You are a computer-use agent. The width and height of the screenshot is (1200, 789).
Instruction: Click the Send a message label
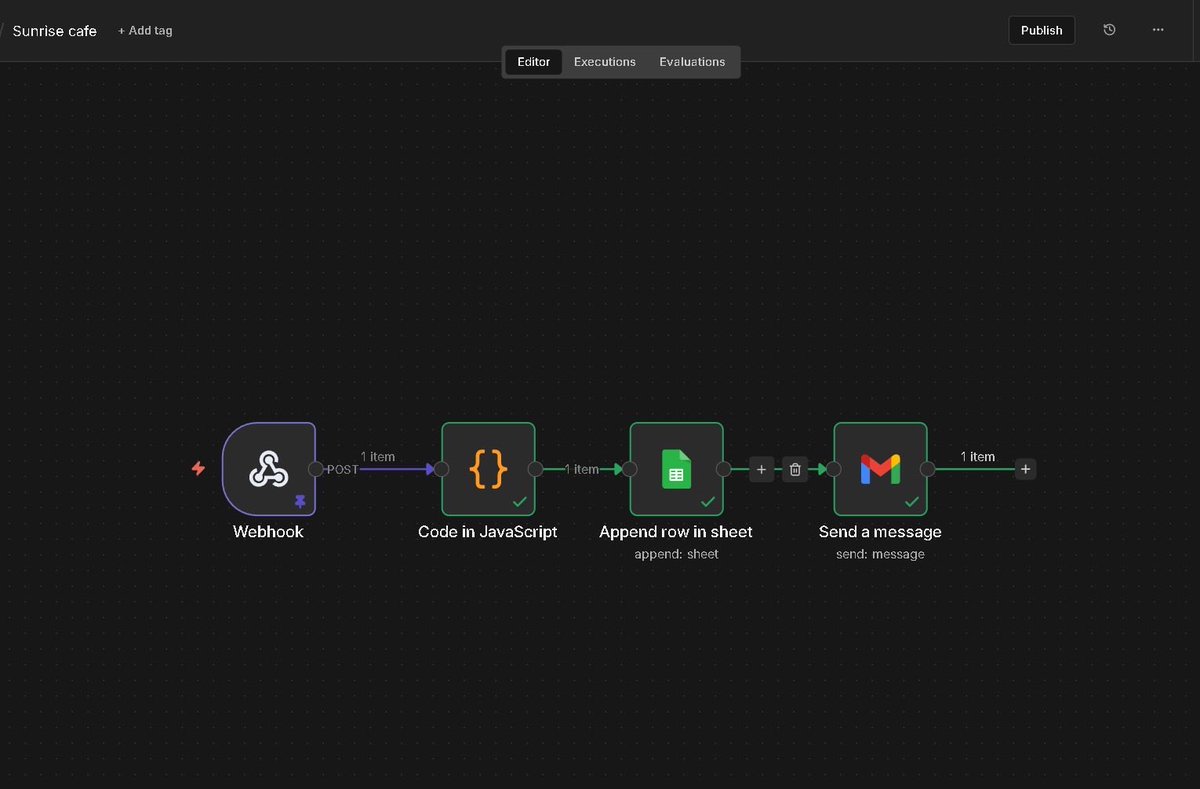click(x=880, y=532)
